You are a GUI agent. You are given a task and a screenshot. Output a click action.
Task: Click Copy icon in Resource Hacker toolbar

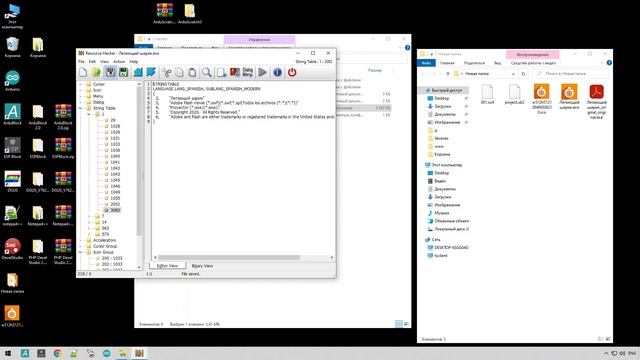pyautogui.click(x=179, y=72)
